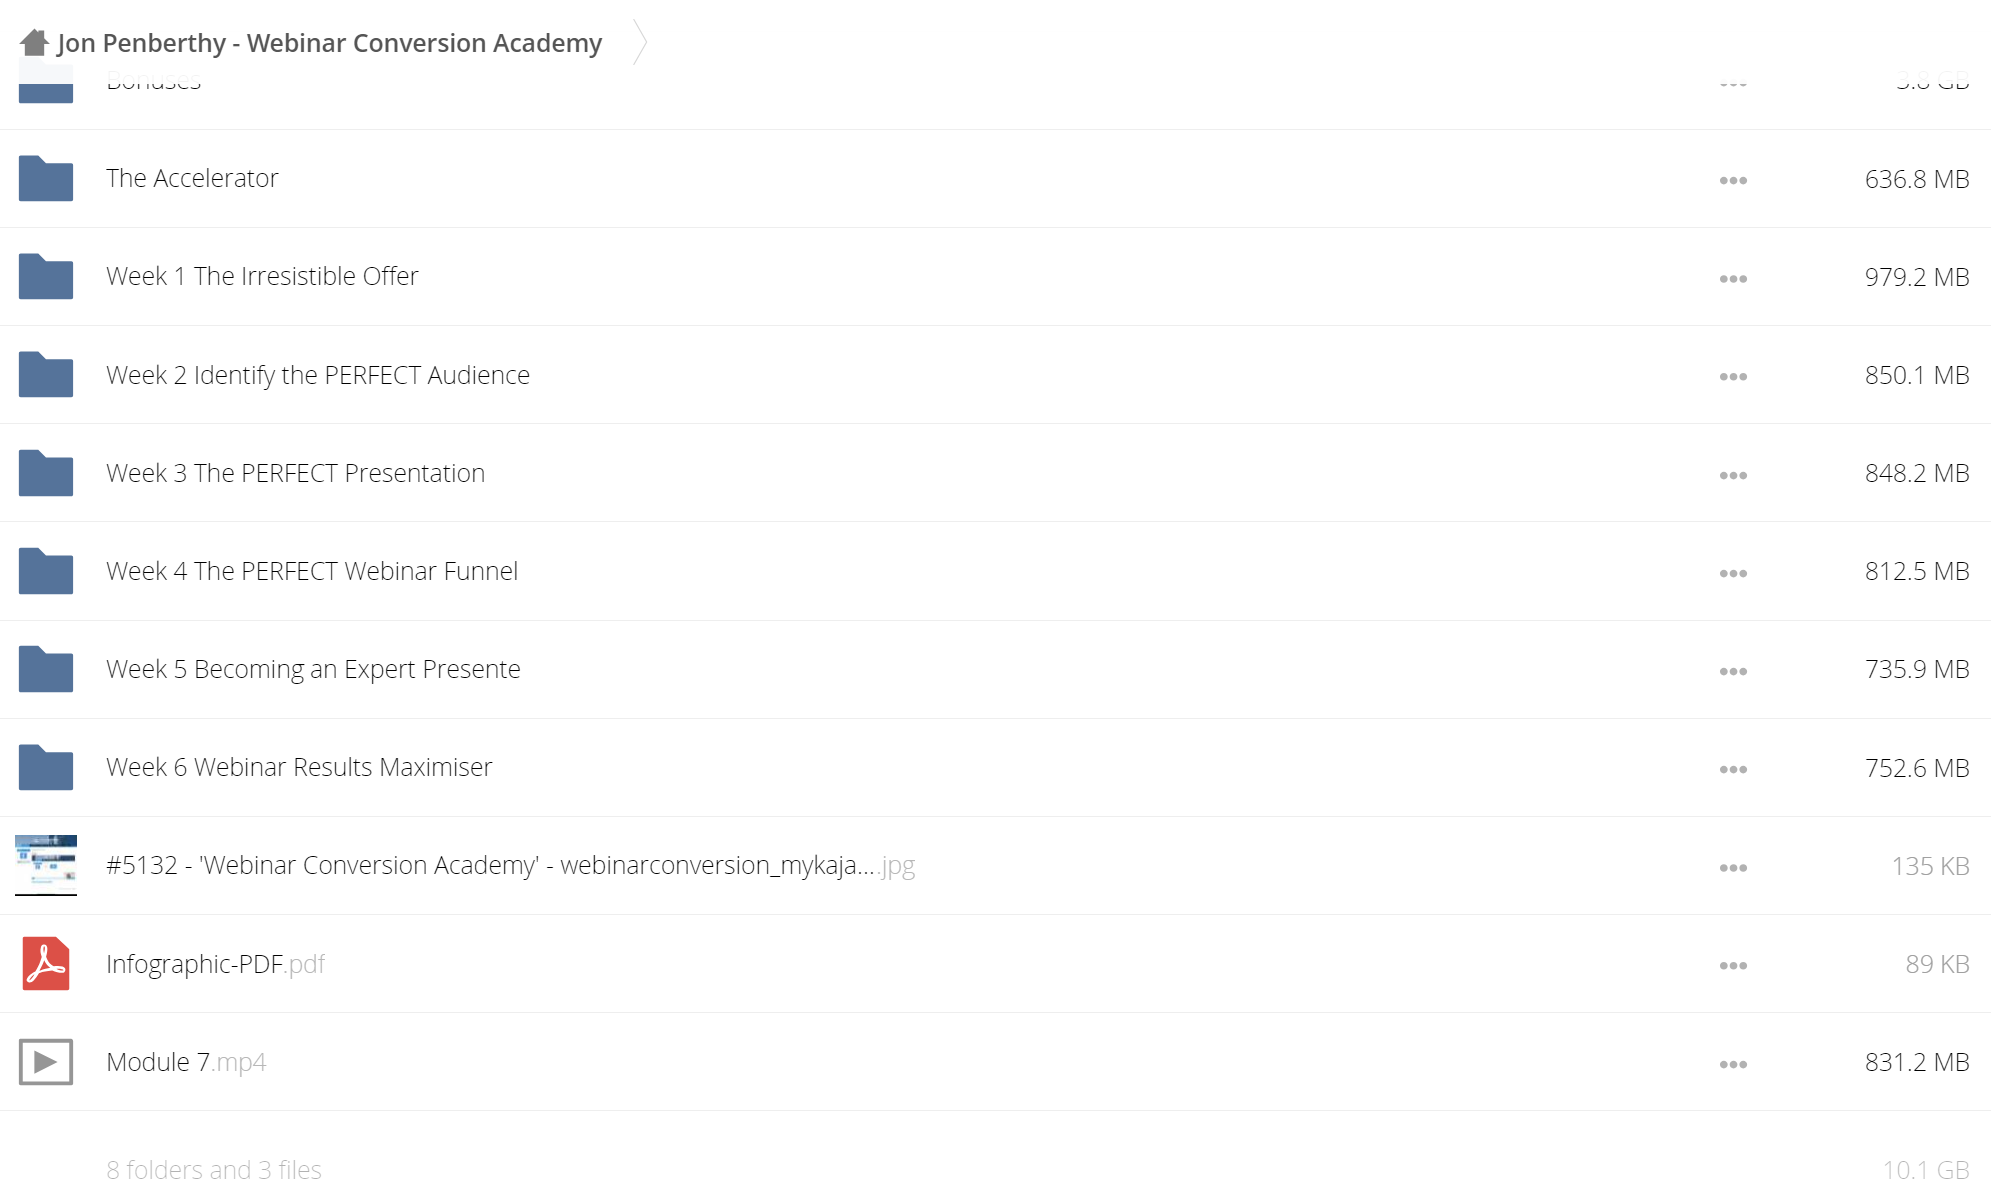The width and height of the screenshot is (1991, 1190).
Task: Open the Module 7.mp4 file name
Action: [186, 1062]
